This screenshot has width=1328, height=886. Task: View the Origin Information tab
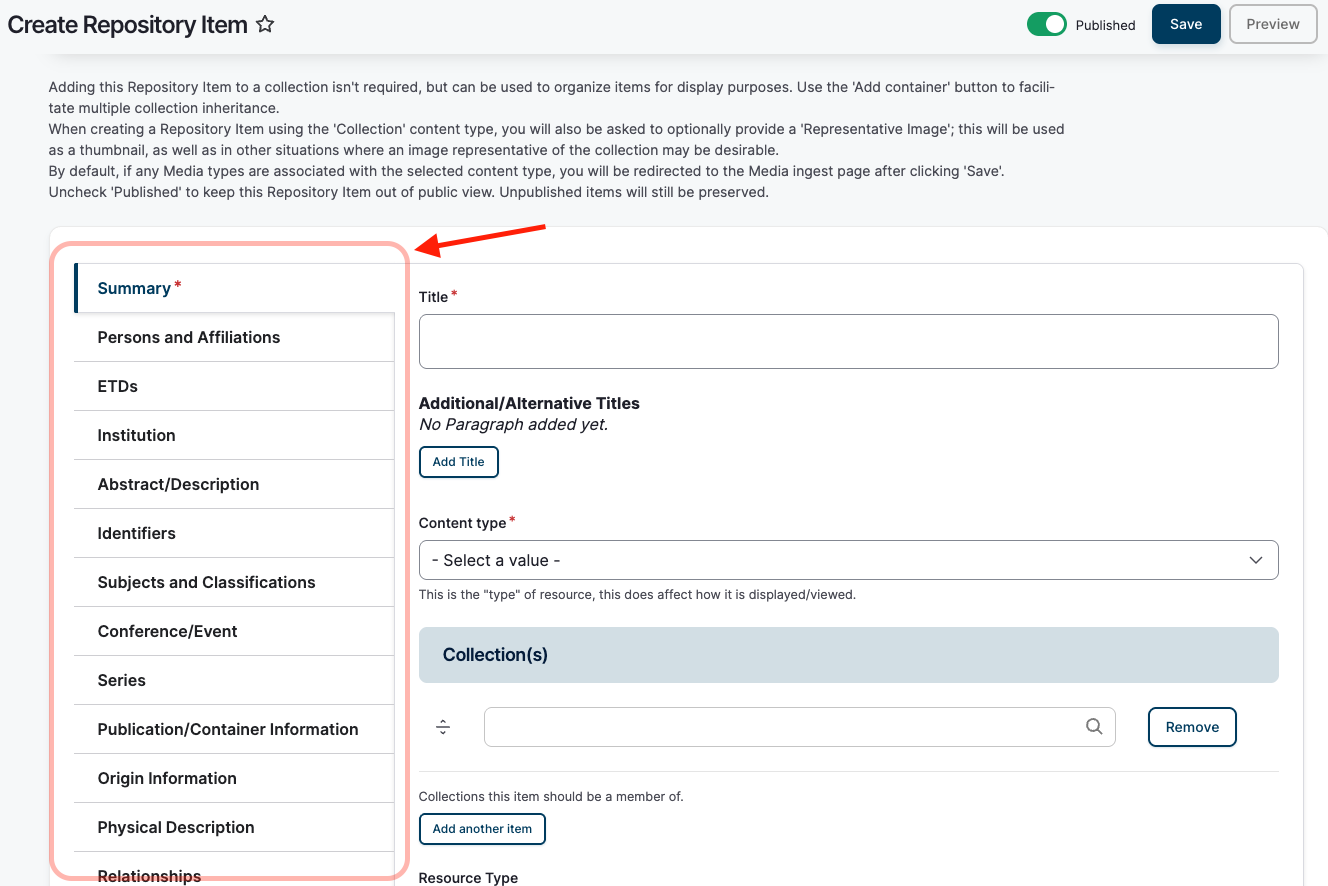(x=235, y=778)
